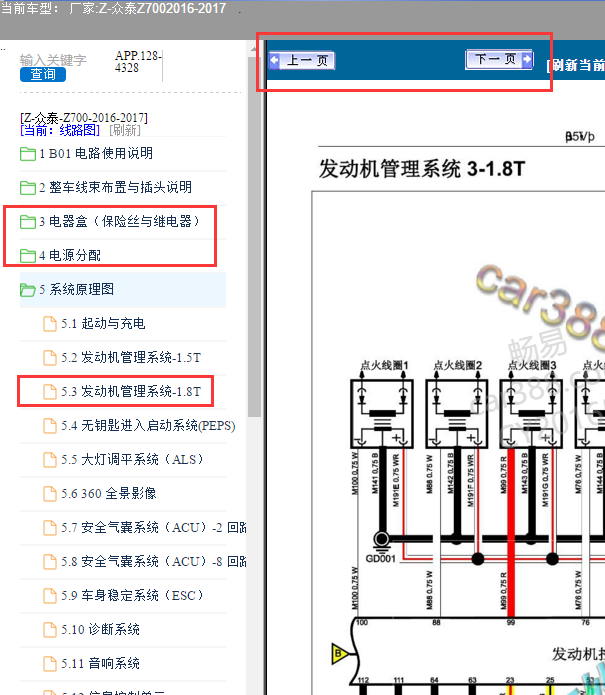This screenshot has height=695, width=605.
Task: Click document icon of 5.11 音响系统
Action: 50,664
